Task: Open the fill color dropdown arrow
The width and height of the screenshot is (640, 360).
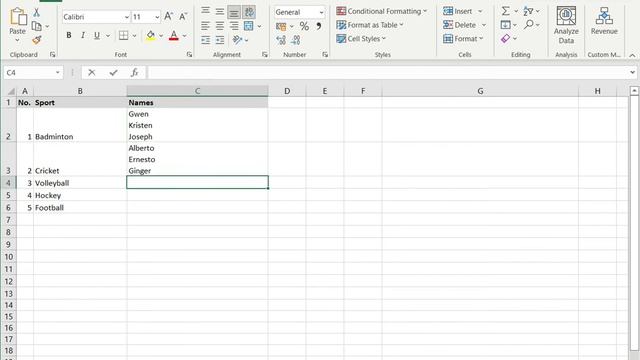Action: [161, 36]
